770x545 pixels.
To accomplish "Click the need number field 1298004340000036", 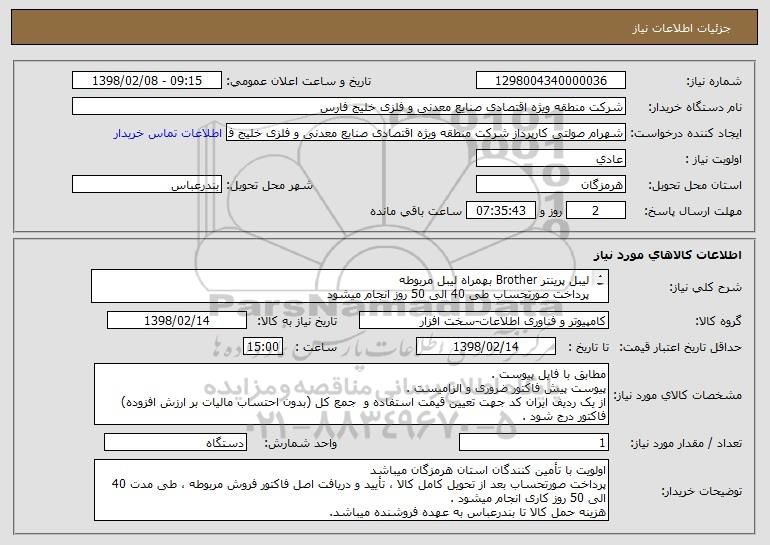I will pyautogui.click(x=550, y=81).
